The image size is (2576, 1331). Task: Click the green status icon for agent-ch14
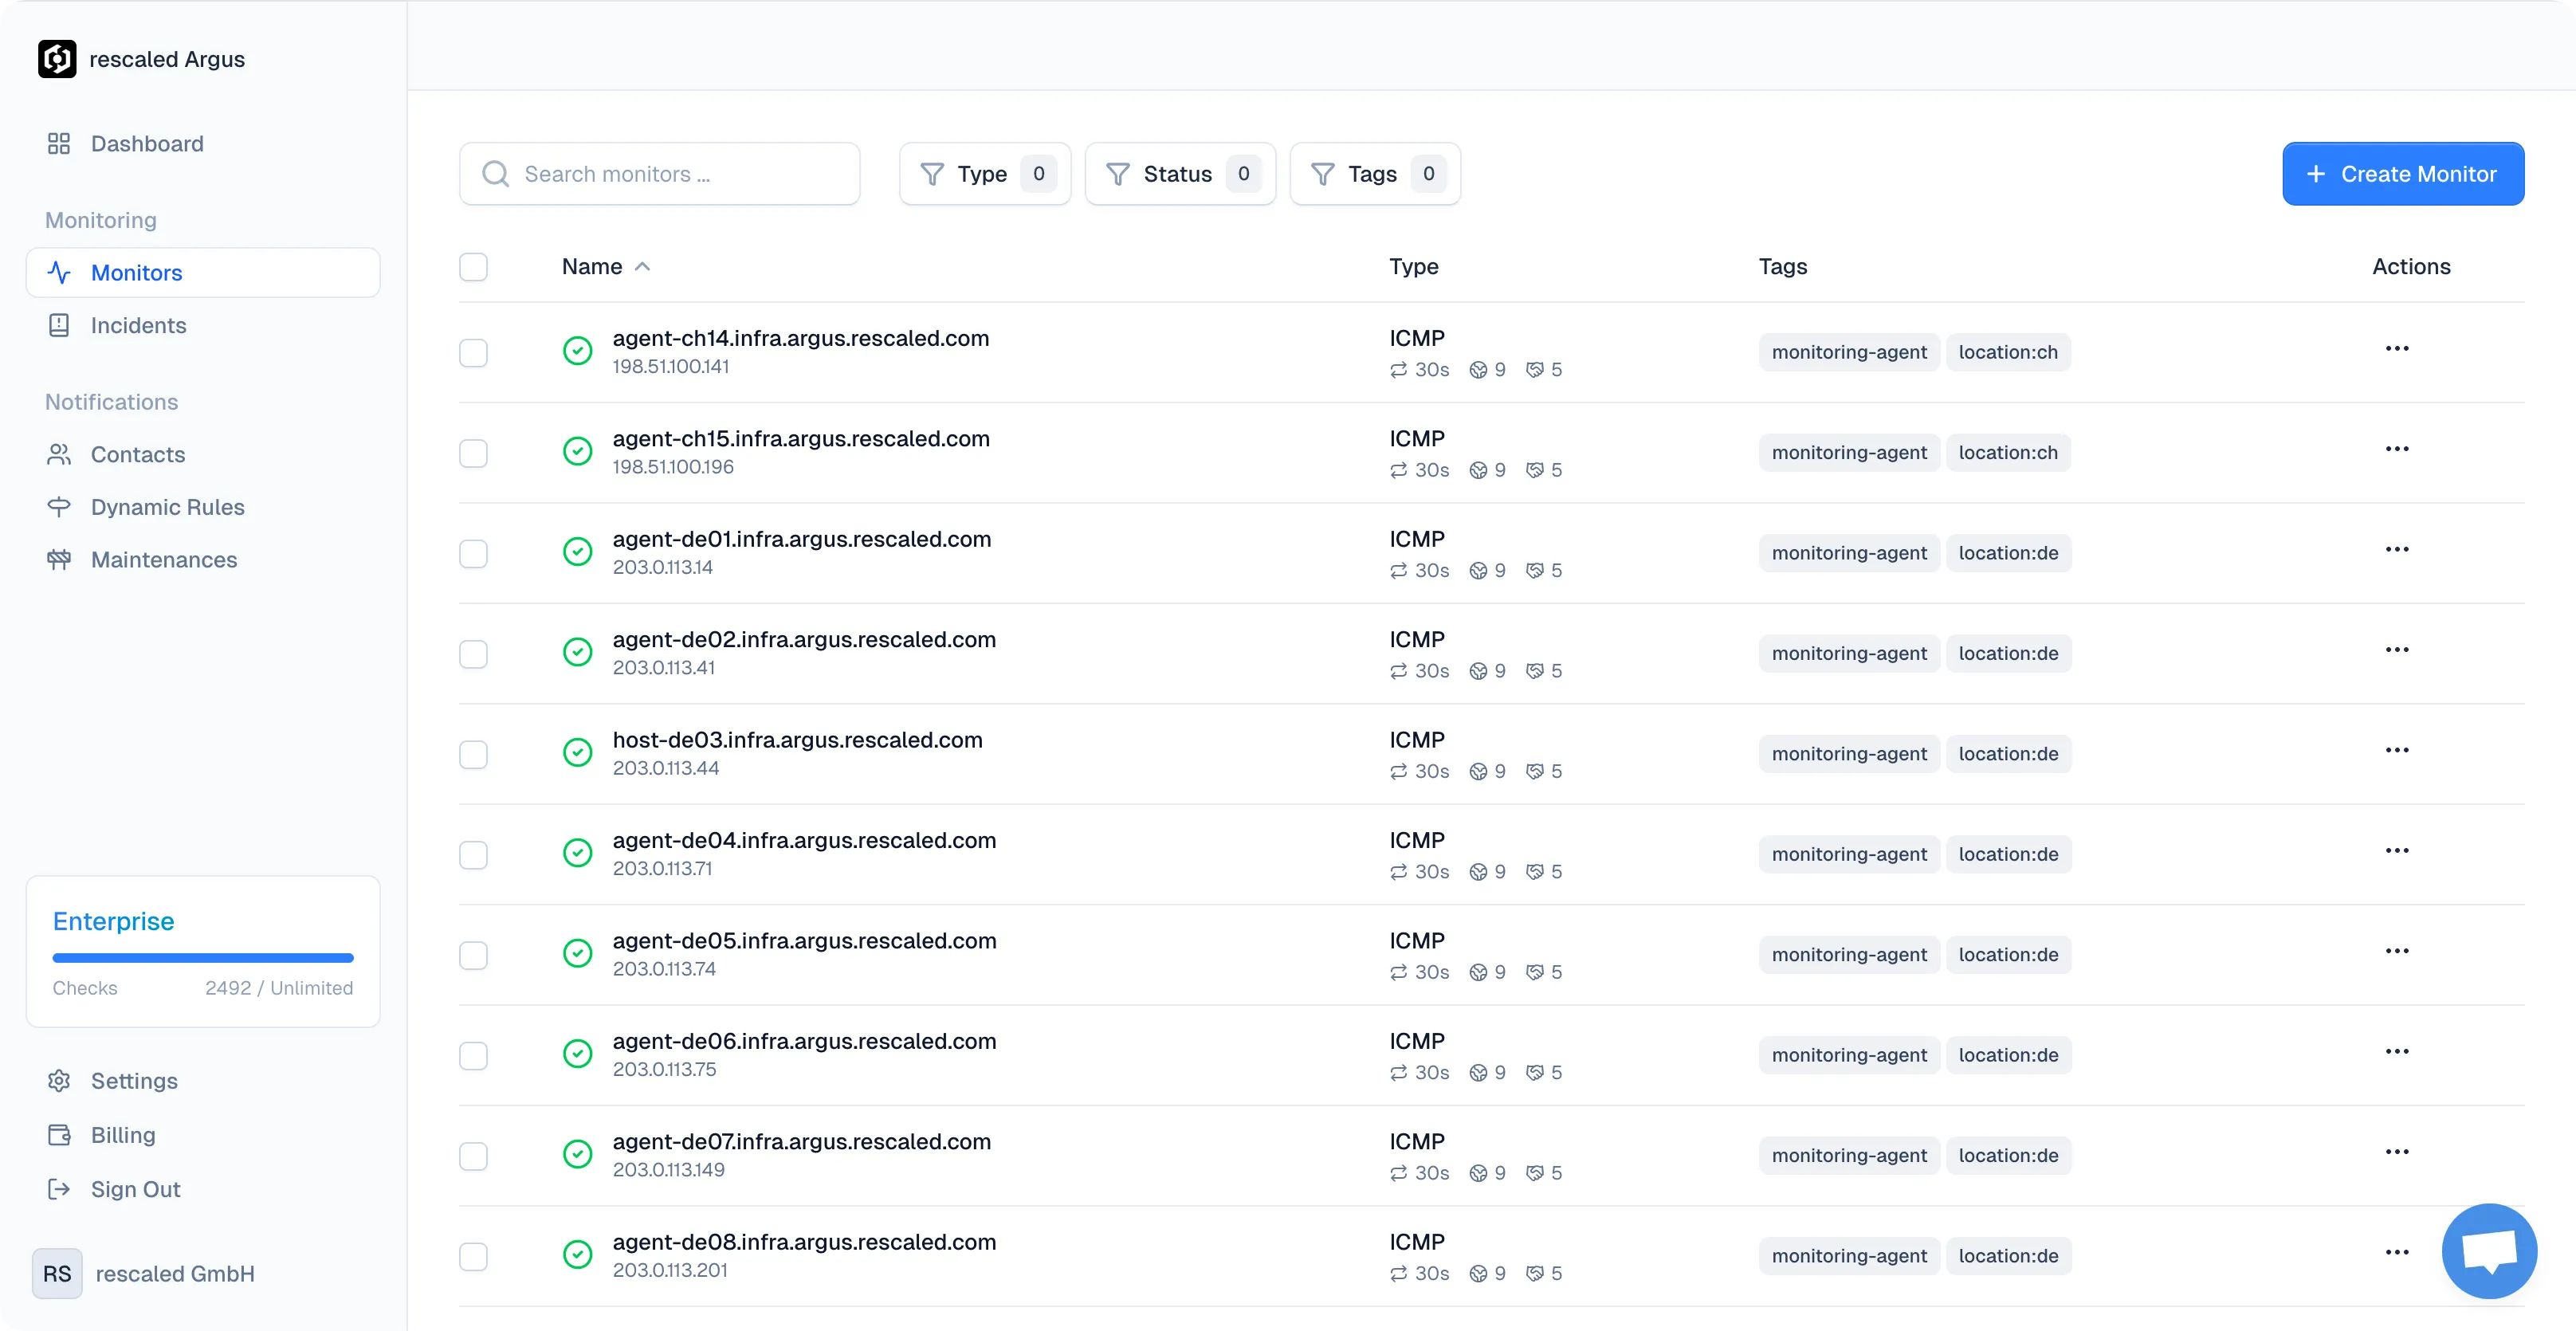pyautogui.click(x=578, y=351)
